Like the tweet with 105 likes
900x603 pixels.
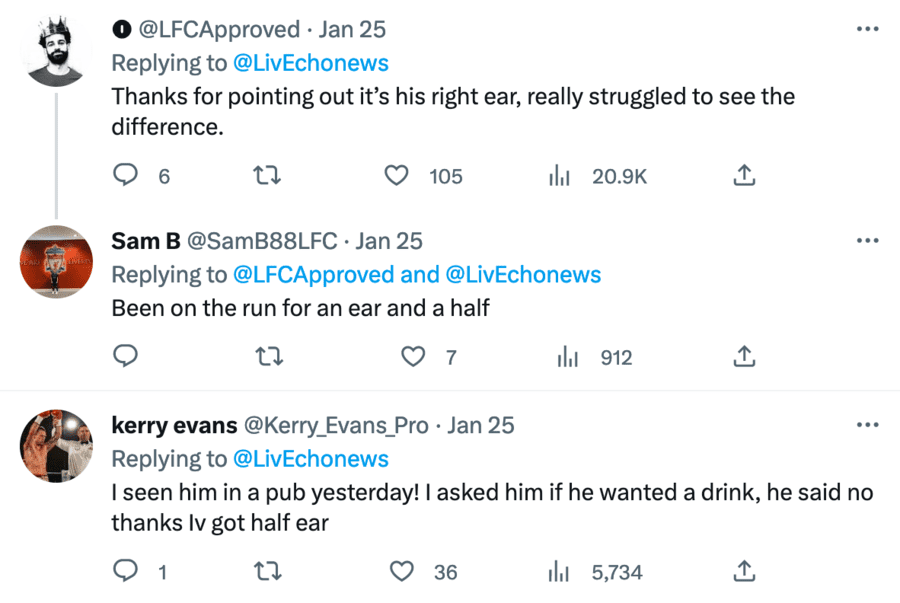click(x=397, y=176)
